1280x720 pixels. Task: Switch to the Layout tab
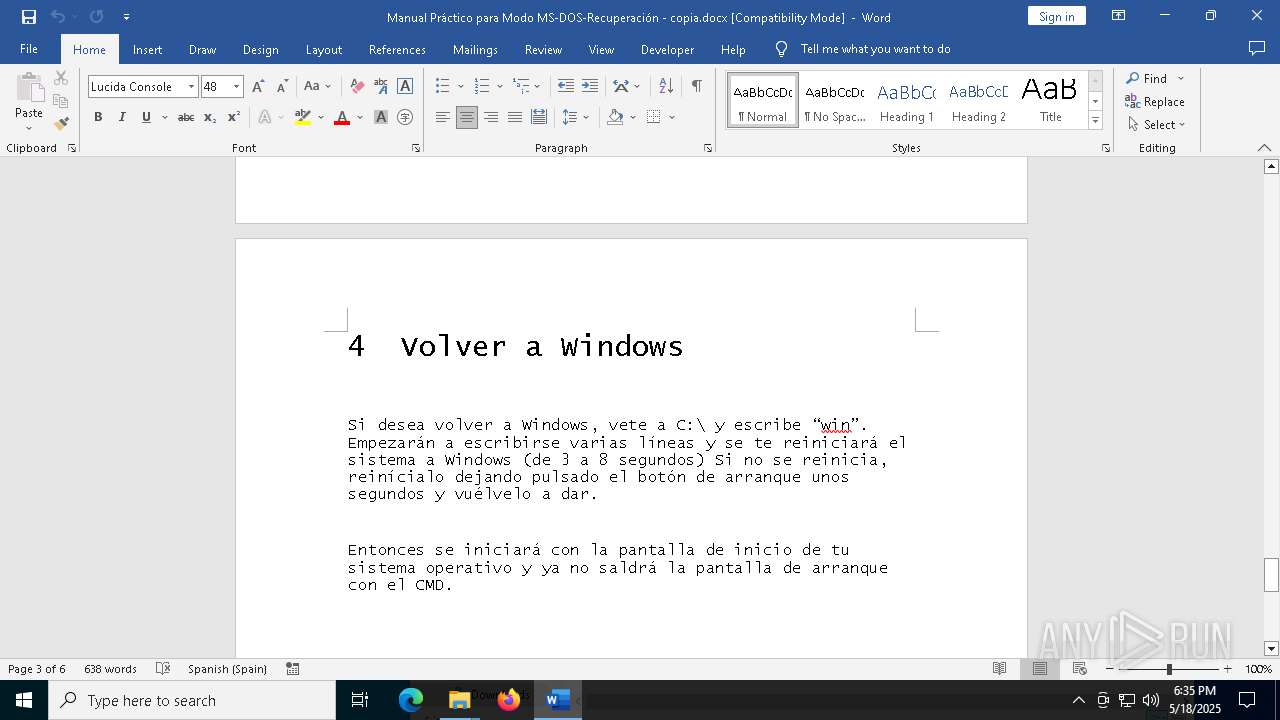click(x=323, y=49)
